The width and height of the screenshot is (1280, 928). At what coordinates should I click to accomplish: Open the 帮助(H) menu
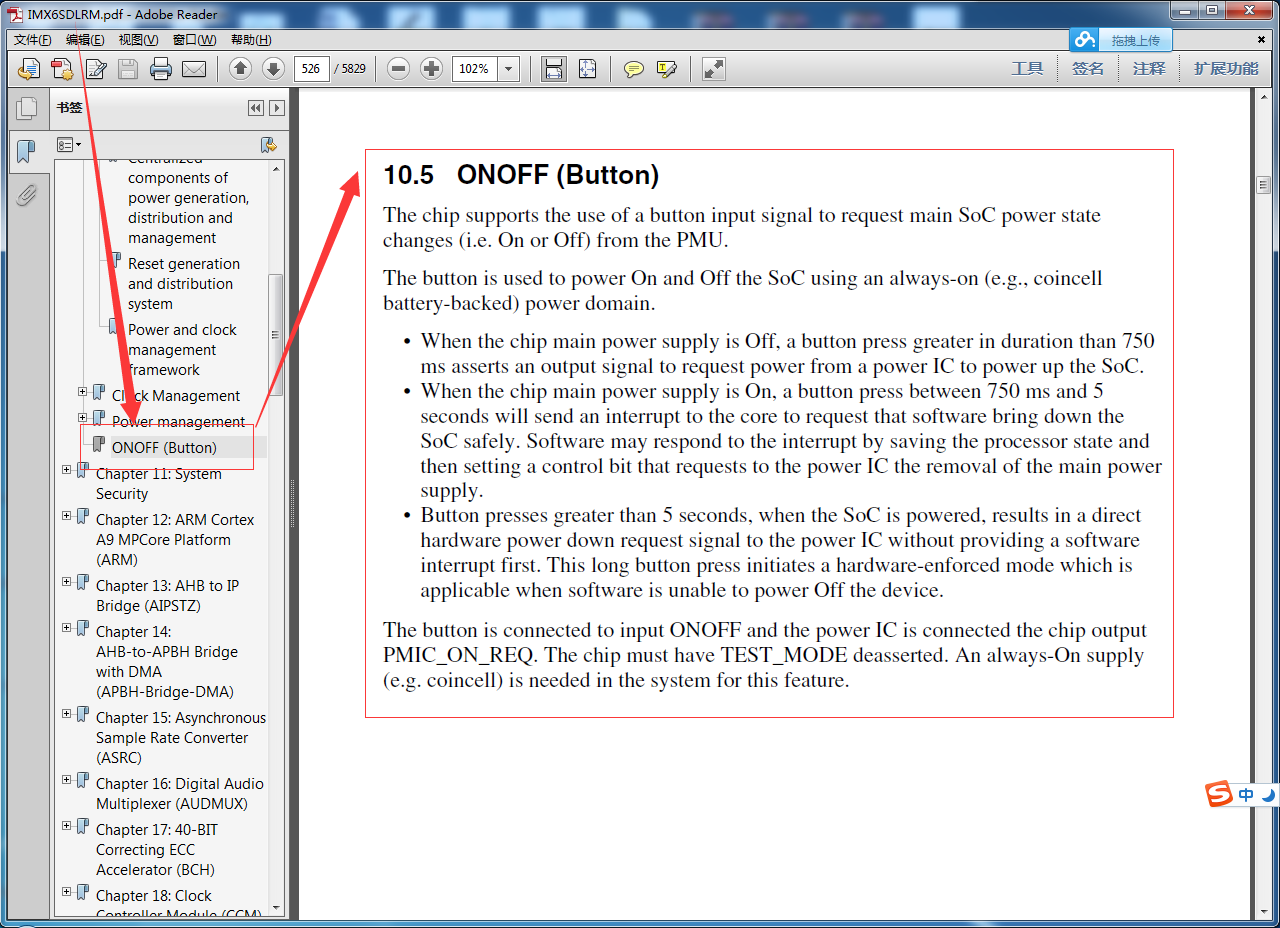pyautogui.click(x=251, y=40)
